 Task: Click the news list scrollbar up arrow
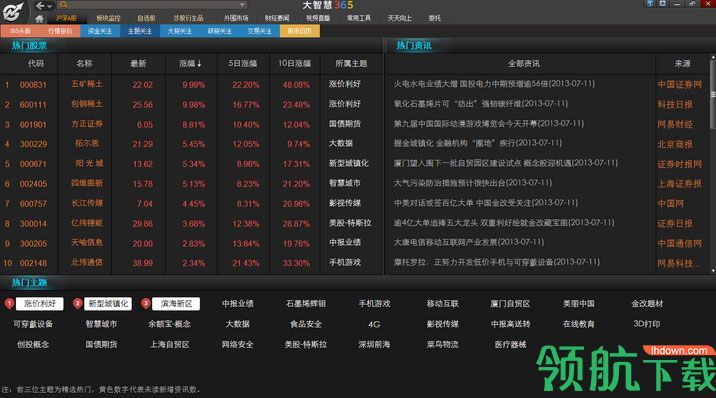click(713, 58)
